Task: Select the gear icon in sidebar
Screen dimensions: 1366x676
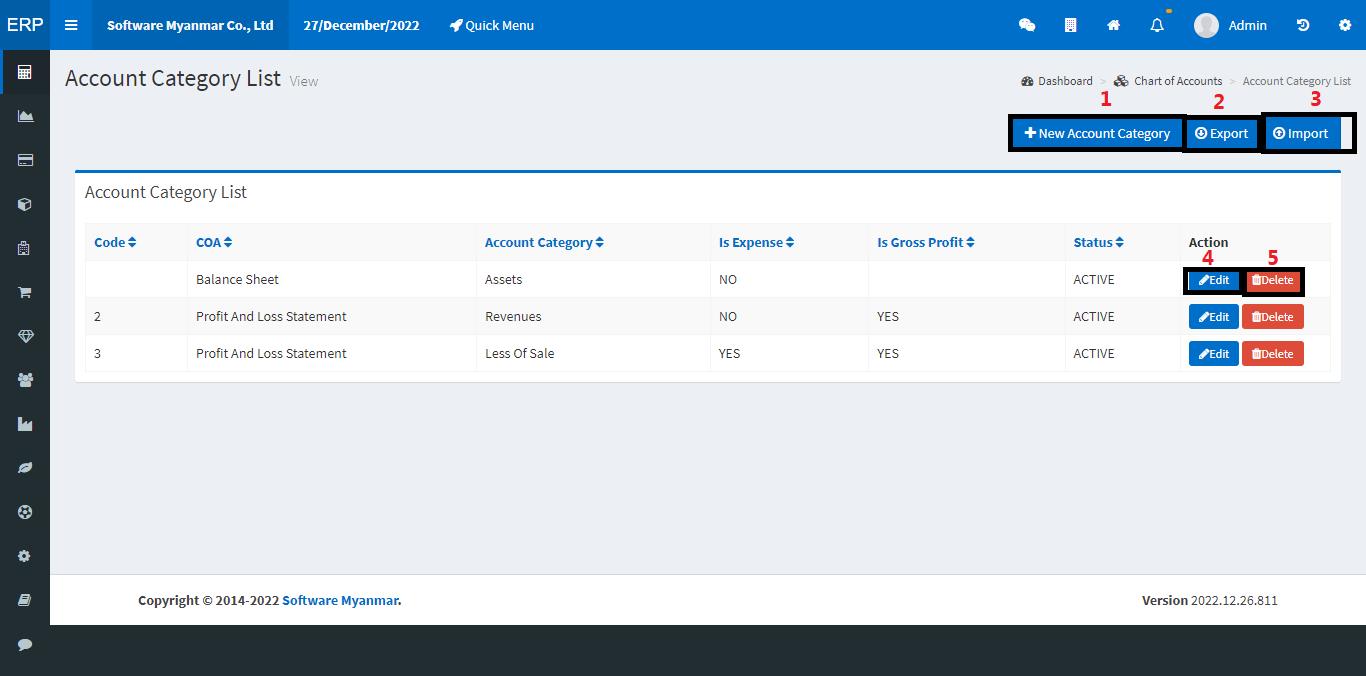Action: (25, 556)
